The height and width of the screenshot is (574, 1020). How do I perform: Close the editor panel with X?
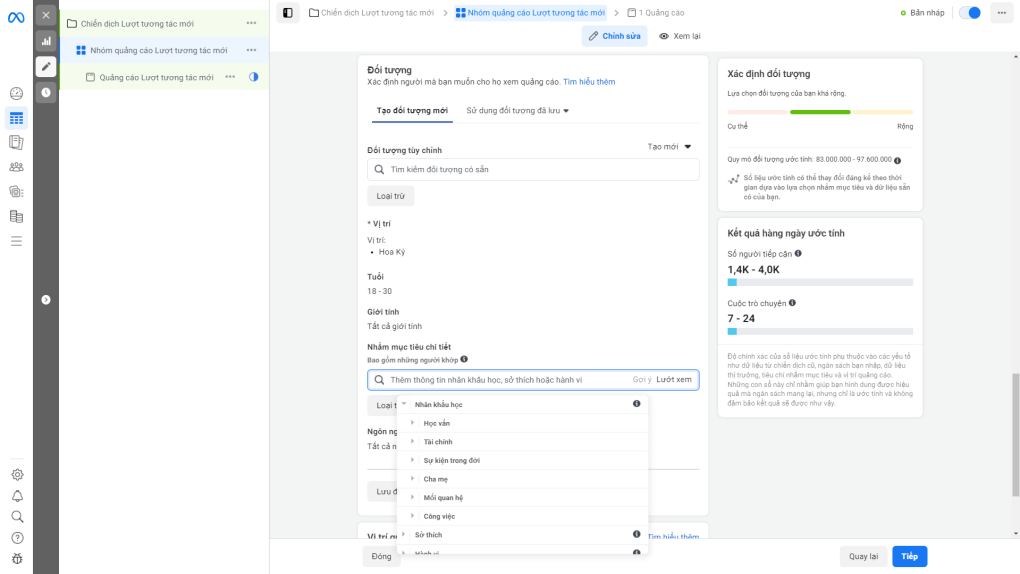(46, 15)
